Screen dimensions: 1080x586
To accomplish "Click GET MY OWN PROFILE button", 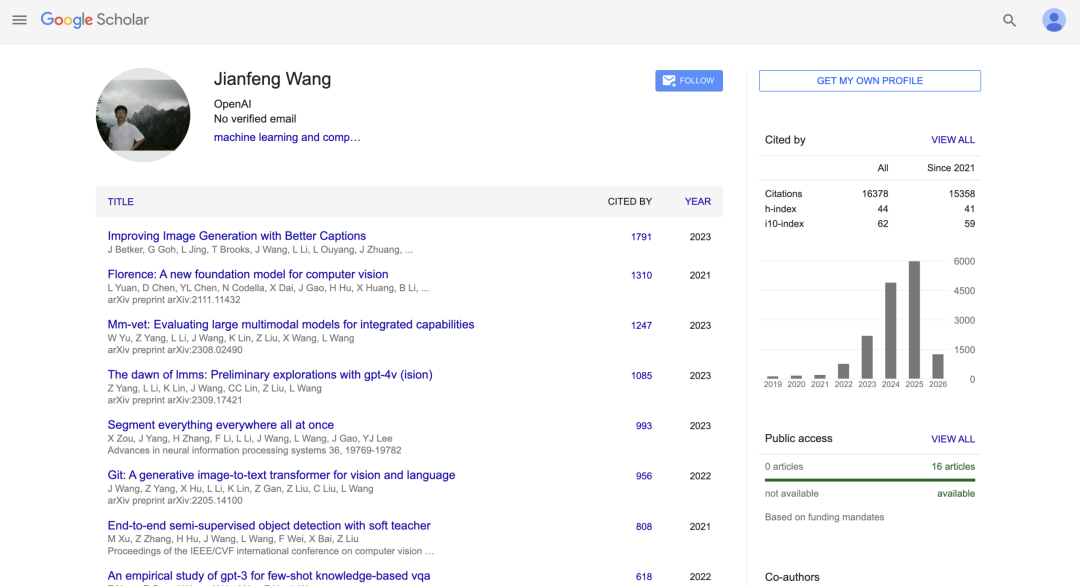I will pyautogui.click(x=869, y=80).
